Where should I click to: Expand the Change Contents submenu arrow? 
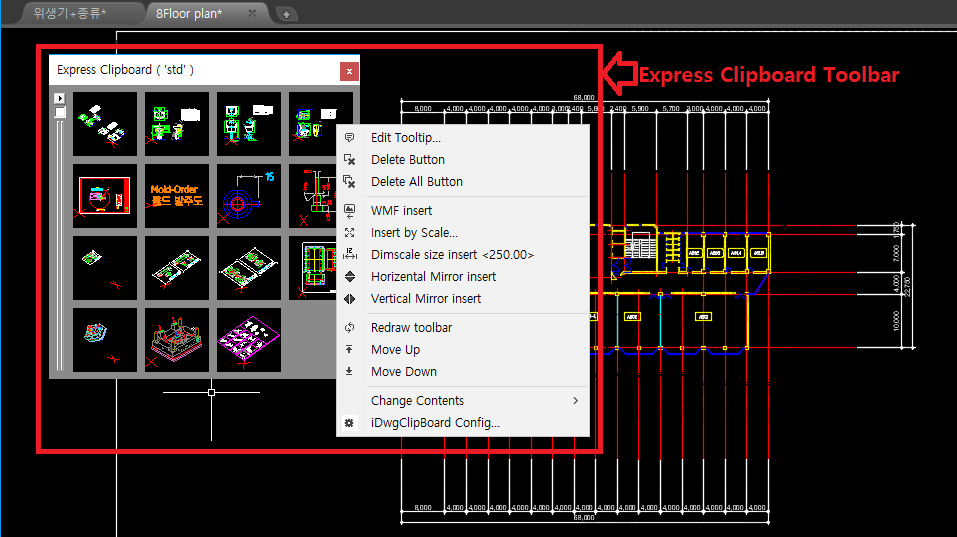click(x=576, y=400)
